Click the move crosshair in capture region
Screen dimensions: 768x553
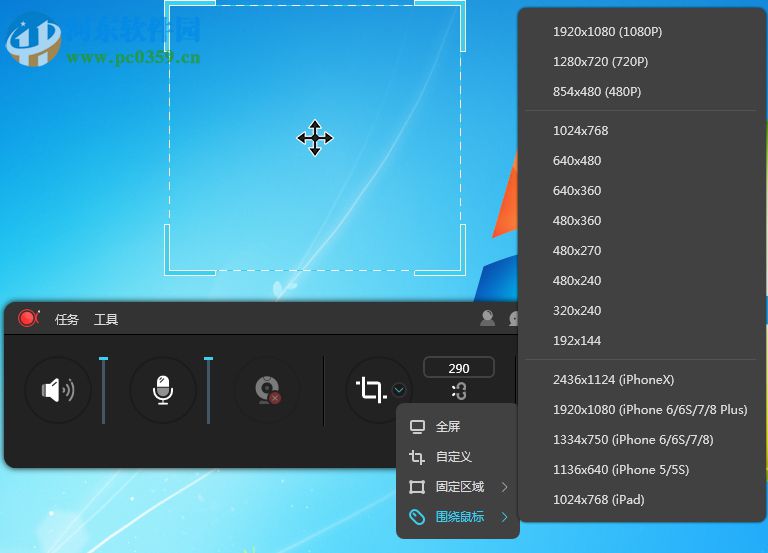(x=315, y=138)
